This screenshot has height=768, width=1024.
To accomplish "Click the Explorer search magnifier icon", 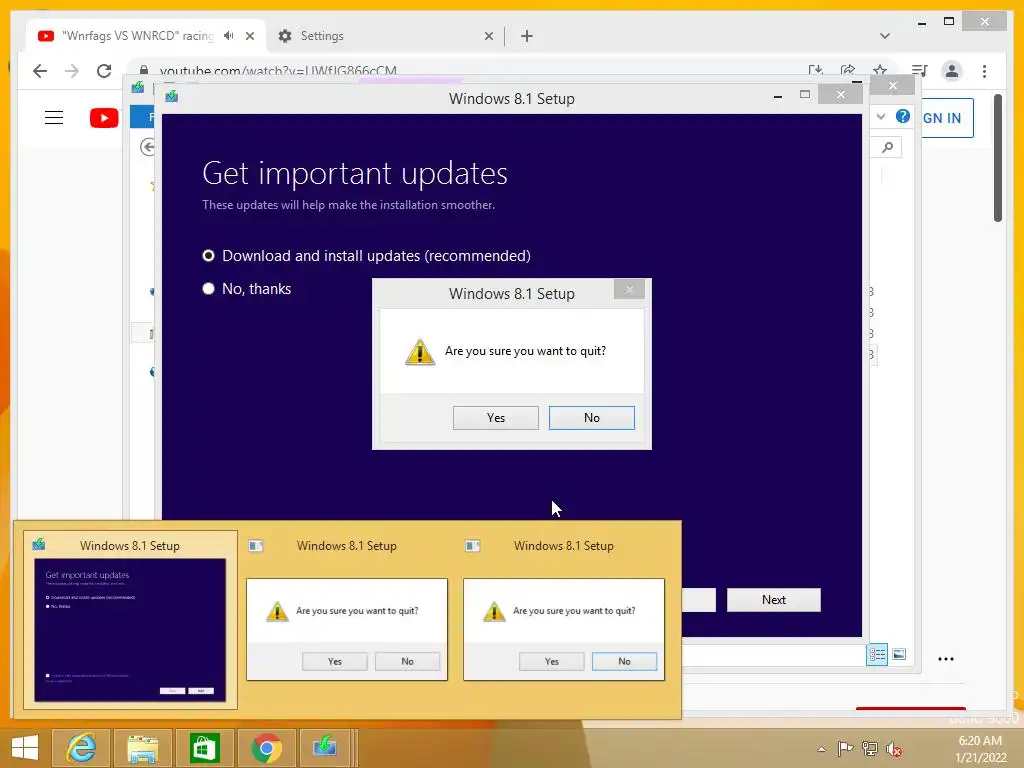I will [x=888, y=148].
